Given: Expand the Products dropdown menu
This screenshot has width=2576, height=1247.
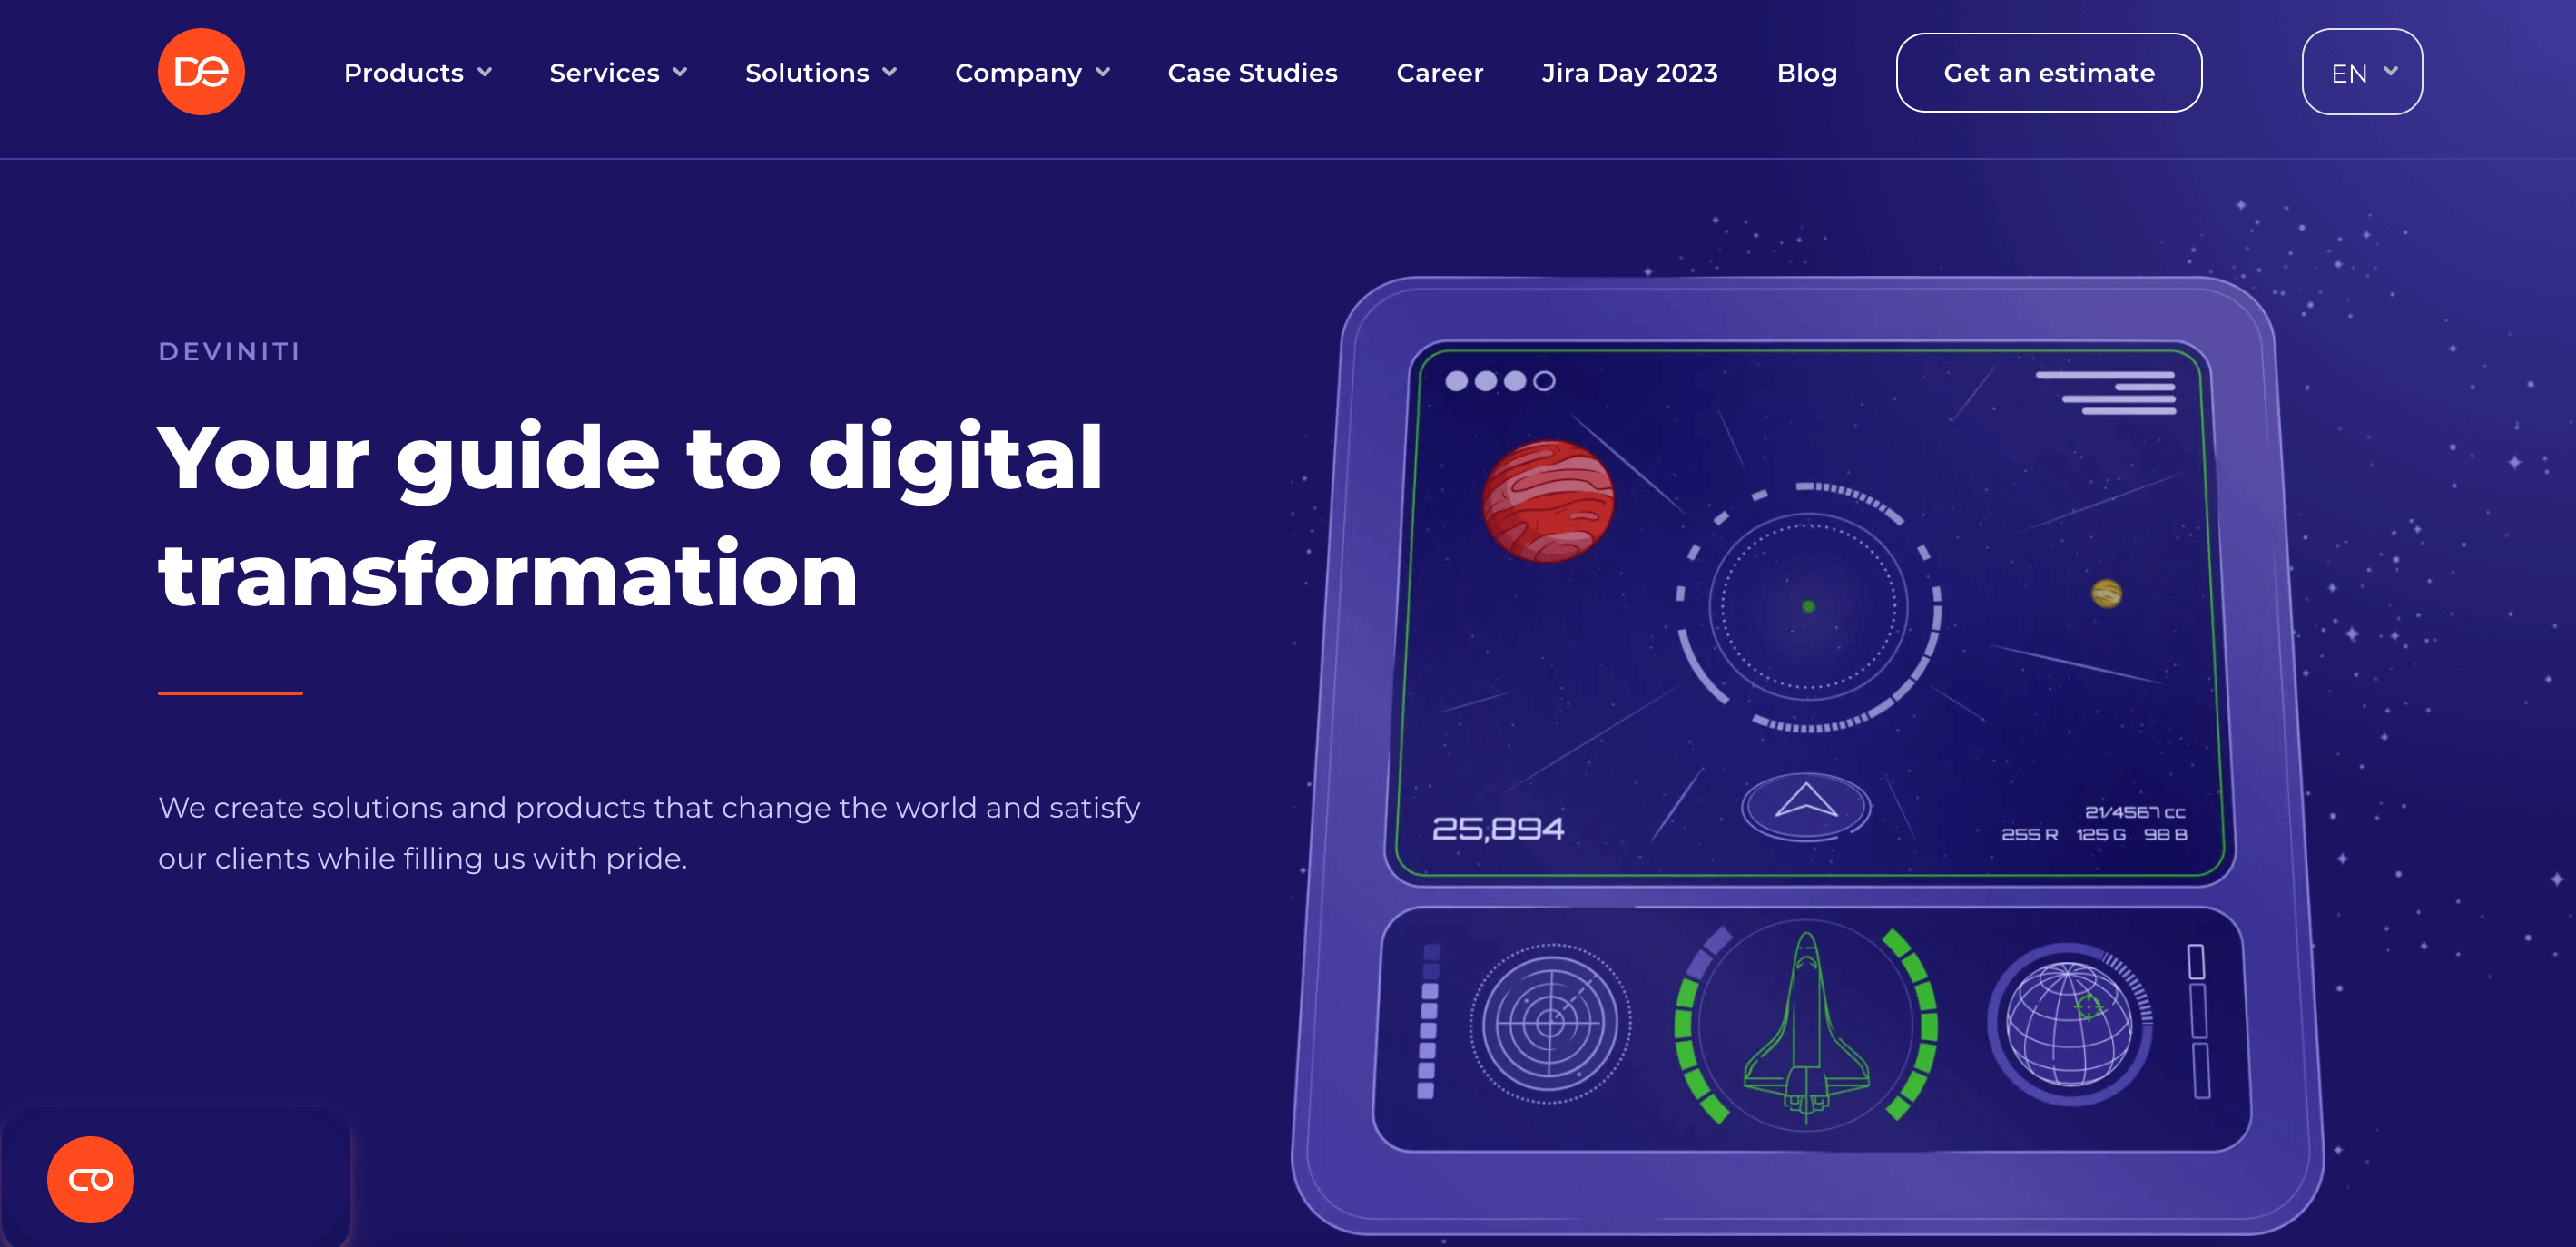Looking at the screenshot, I should click(x=416, y=73).
